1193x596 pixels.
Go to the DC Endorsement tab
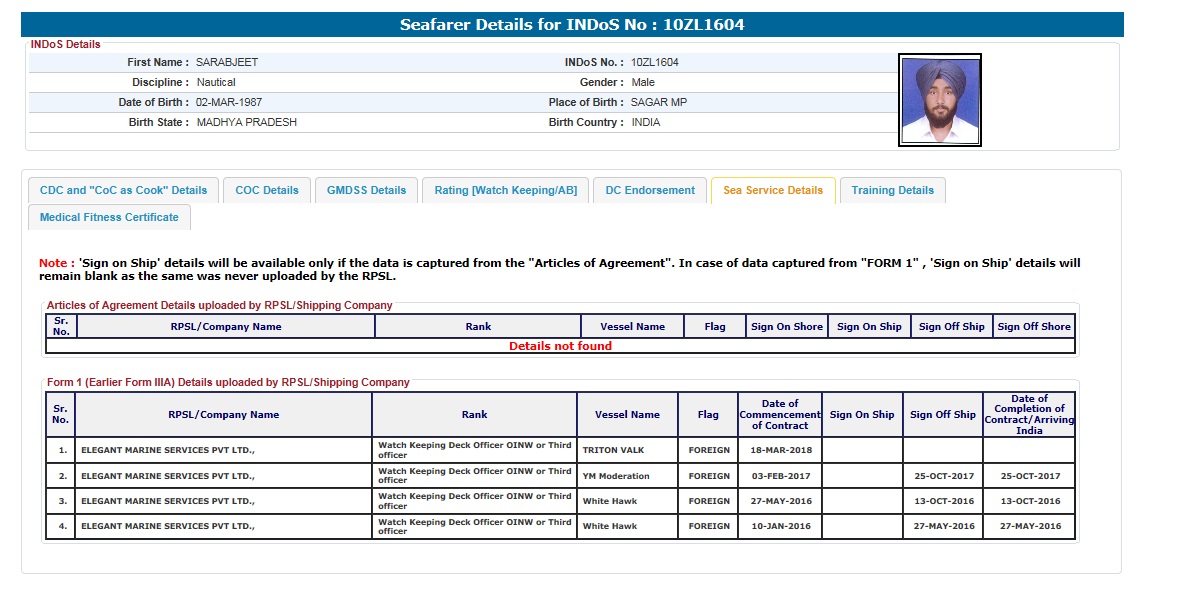click(x=650, y=190)
